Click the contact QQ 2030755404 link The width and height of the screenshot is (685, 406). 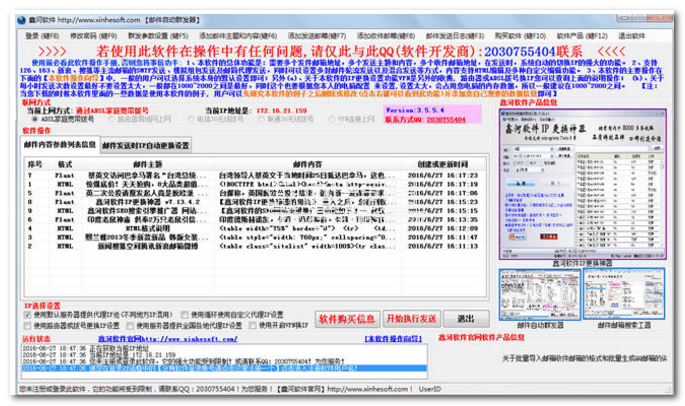tap(446, 120)
